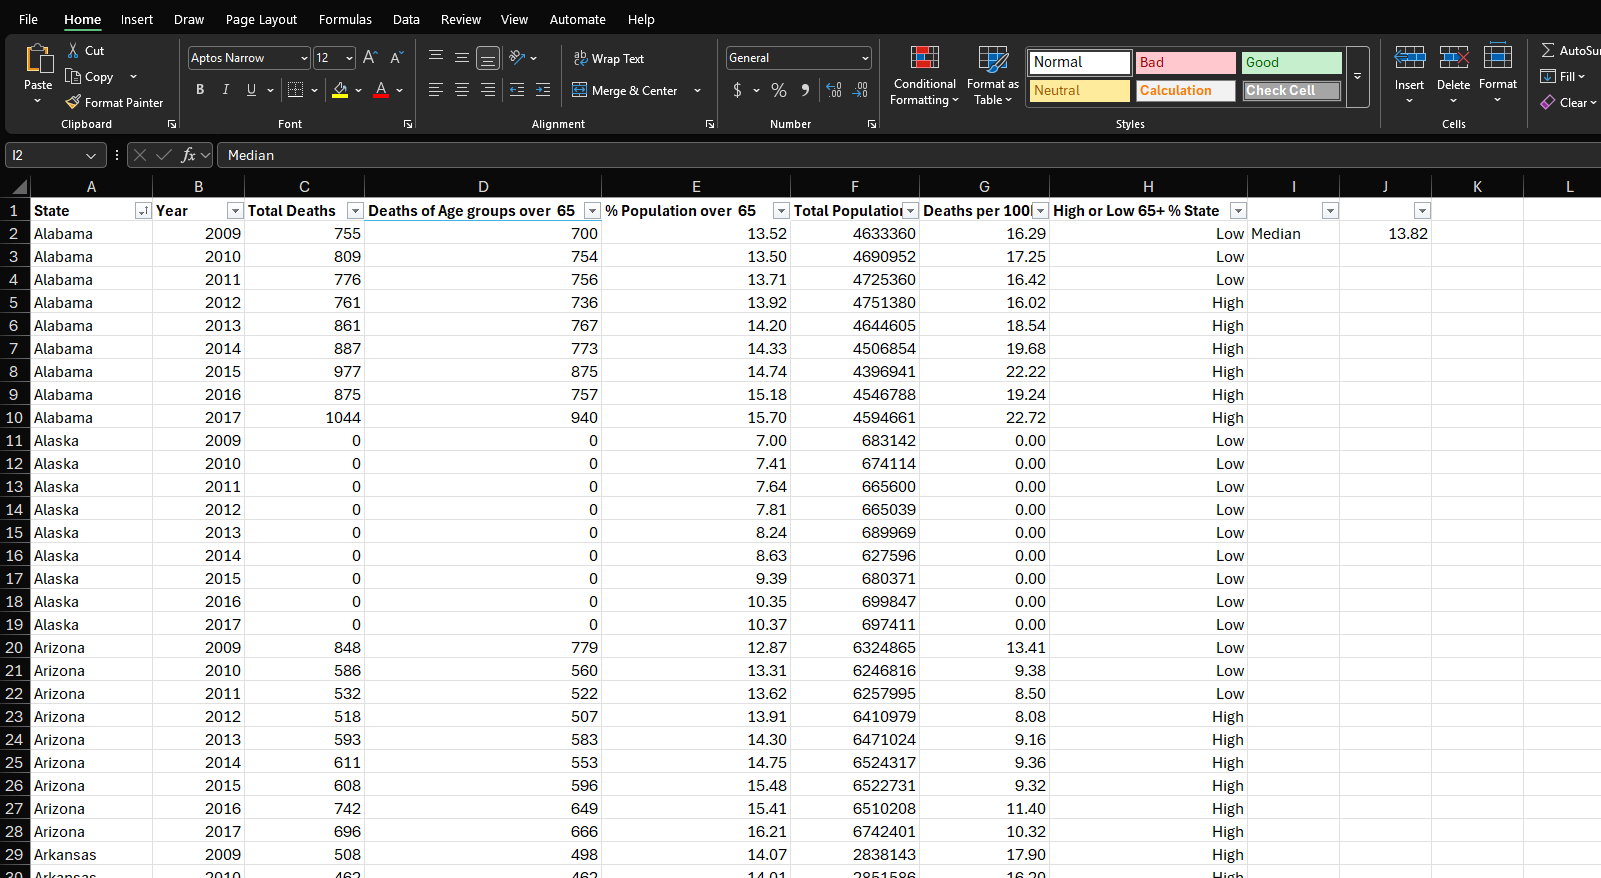The height and width of the screenshot is (878, 1601).
Task: Switch to the Formulas tab
Action: pyautogui.click(x=345, y=19)
